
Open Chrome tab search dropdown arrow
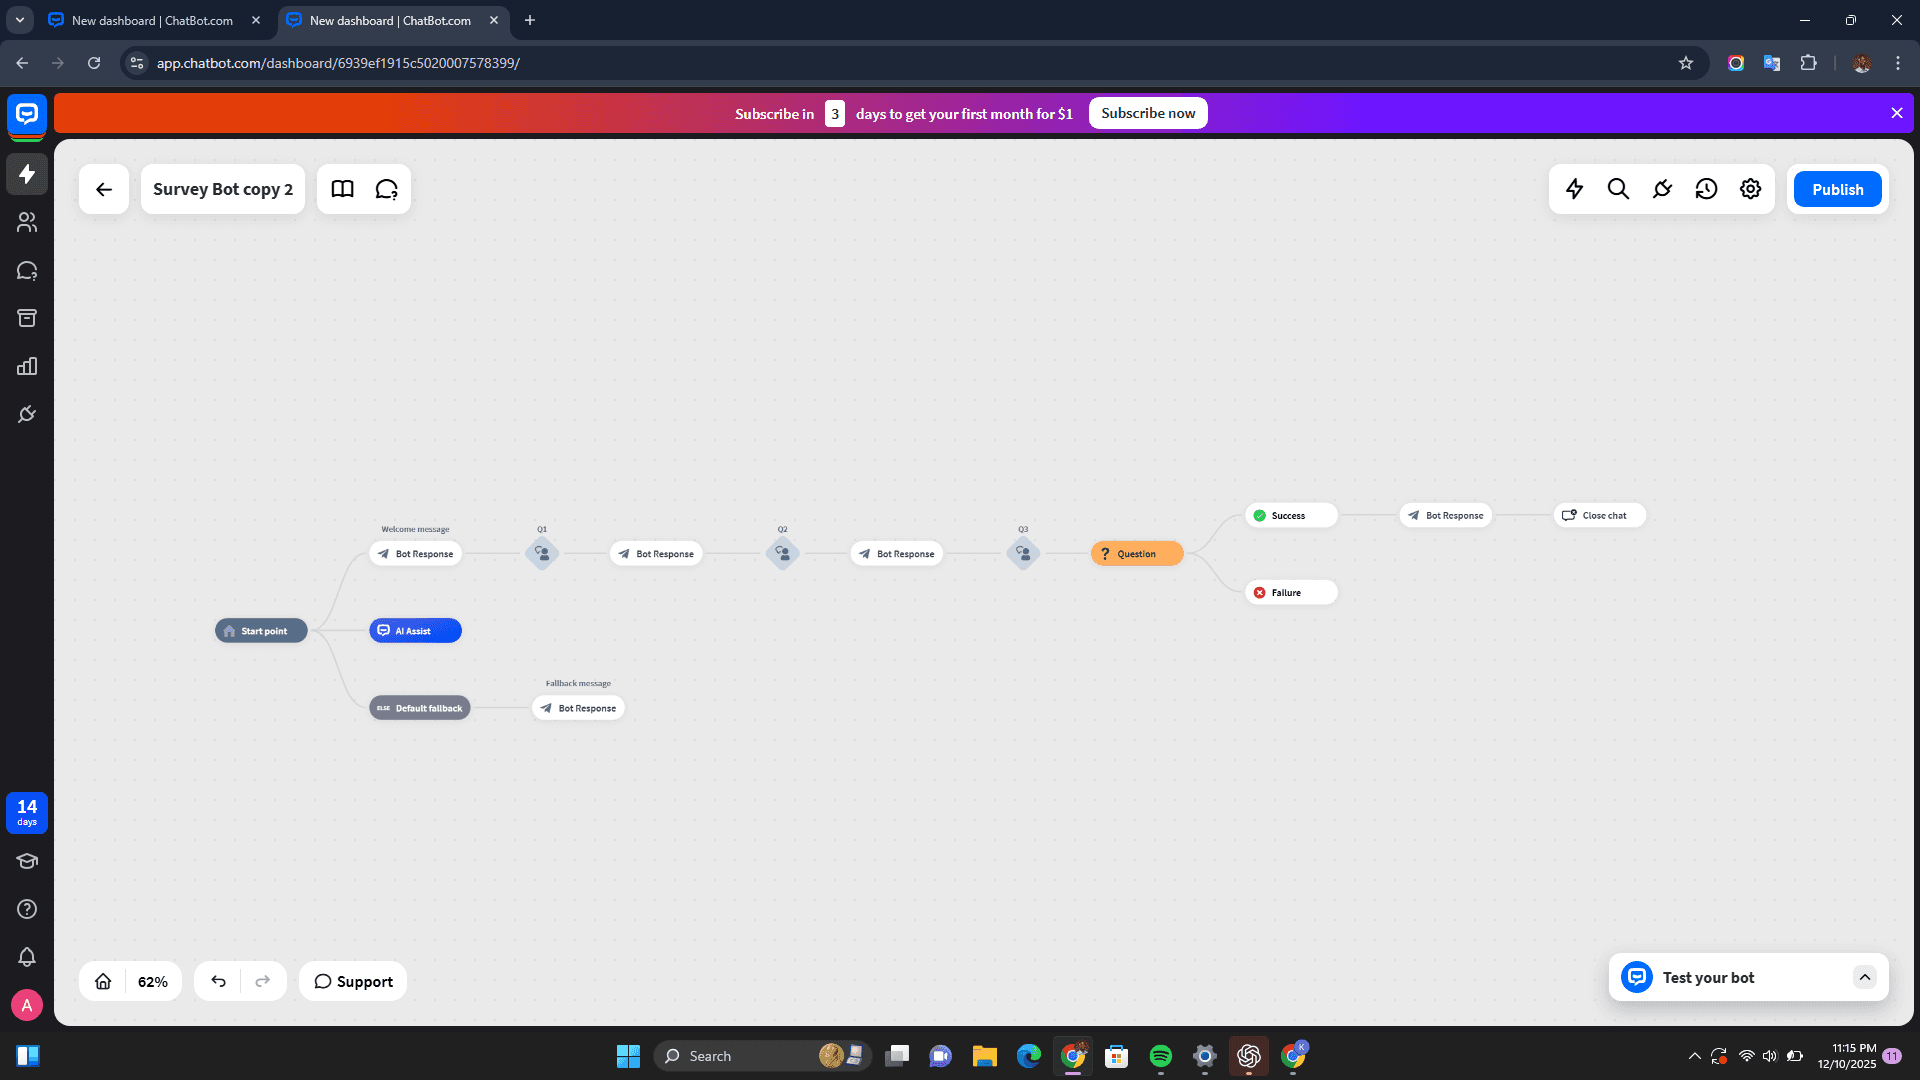click(19, 20)
